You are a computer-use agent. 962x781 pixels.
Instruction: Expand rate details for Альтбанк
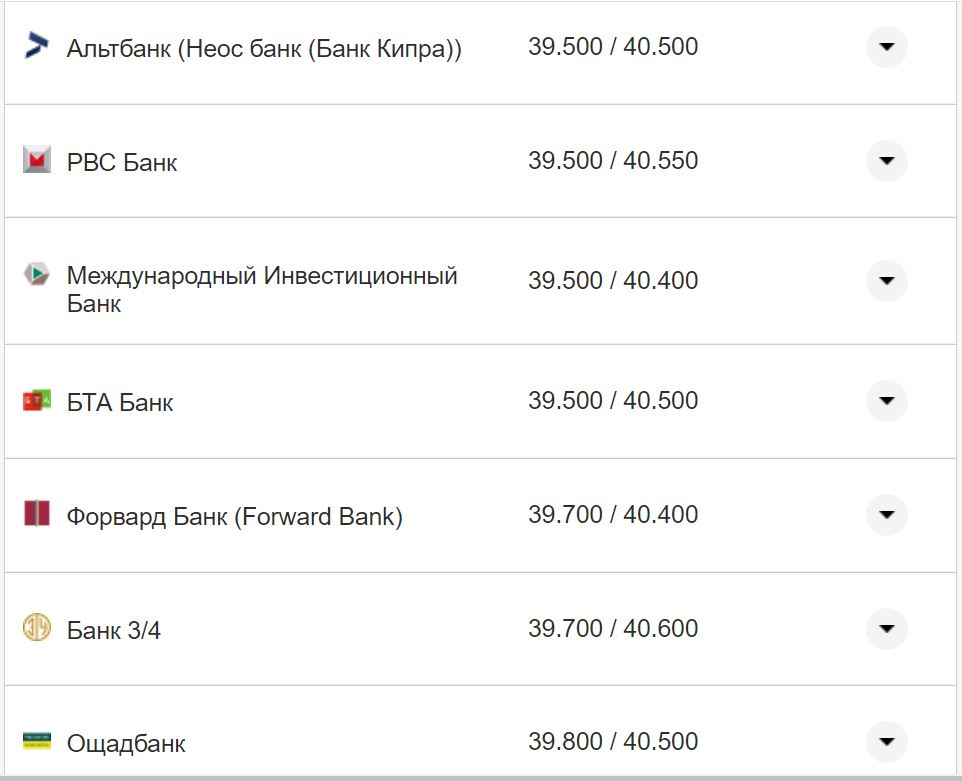[886, 45]
